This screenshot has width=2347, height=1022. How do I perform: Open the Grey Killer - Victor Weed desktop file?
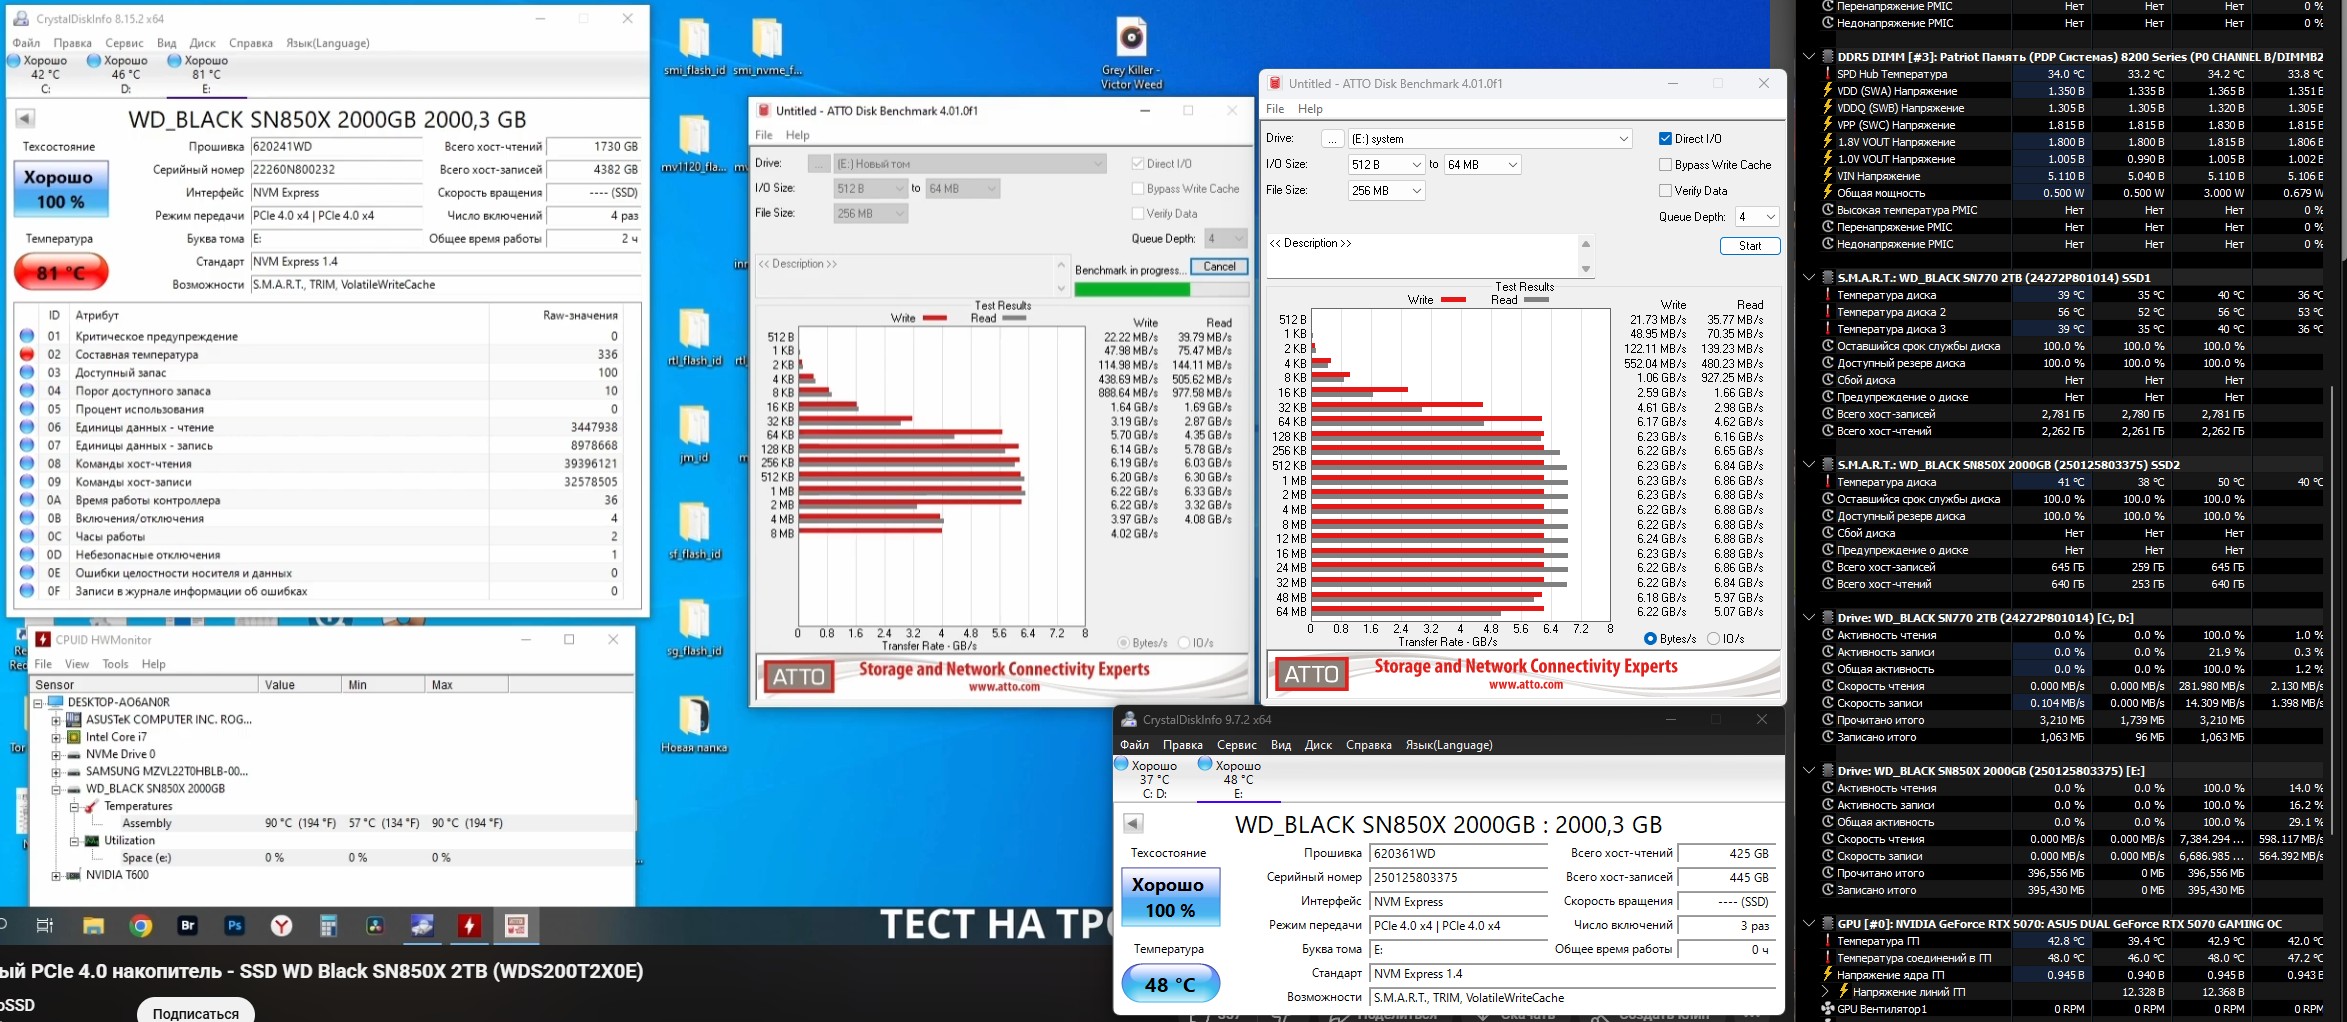tap(1131, 52)
